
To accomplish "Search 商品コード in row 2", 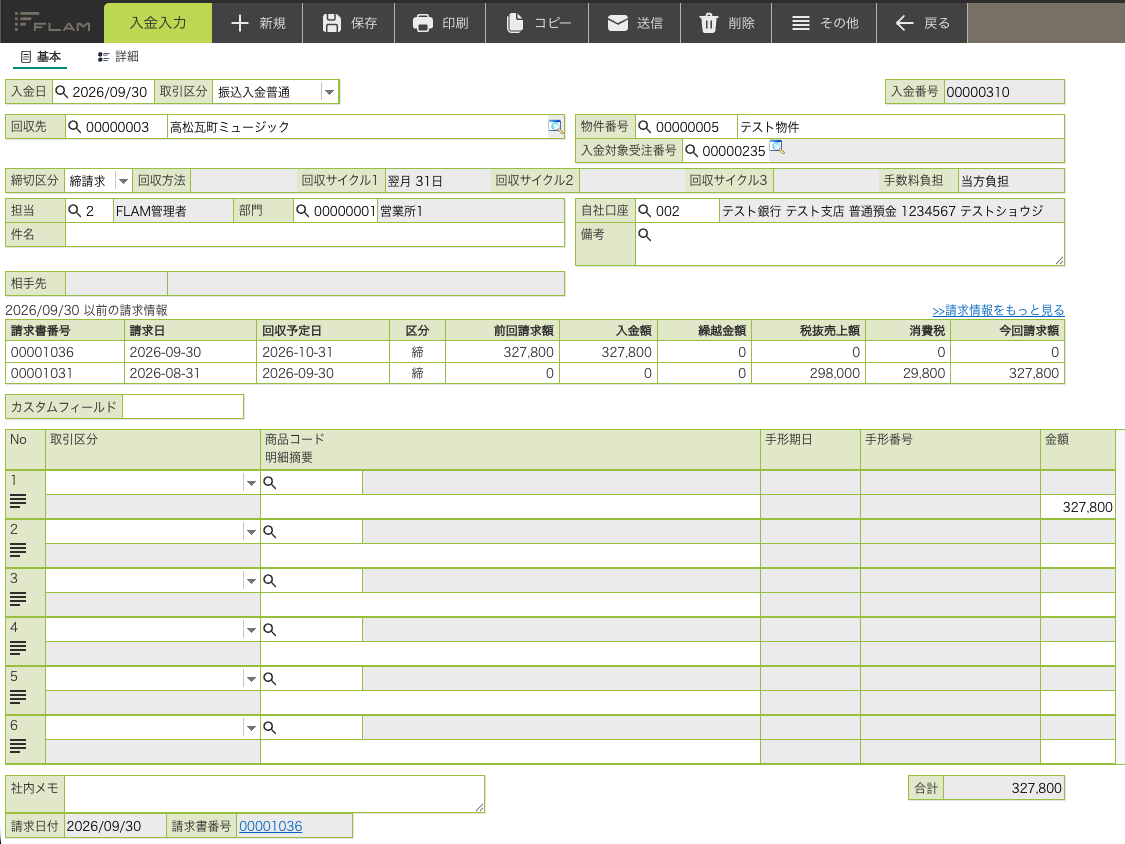I will (x=270, y=532).
